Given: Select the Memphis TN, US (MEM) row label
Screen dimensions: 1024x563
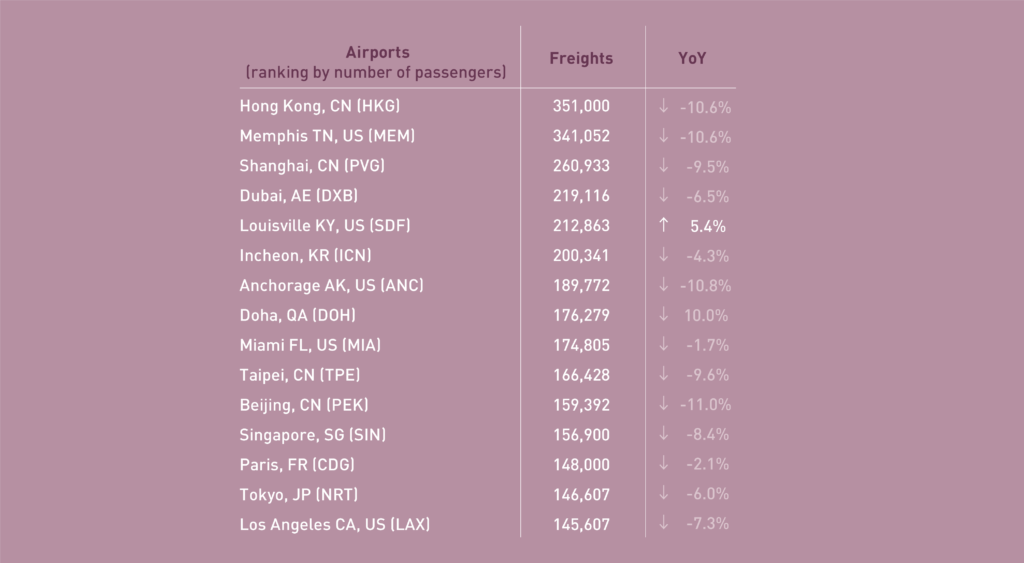Looking at the screenshot, I should click(327, 136).
